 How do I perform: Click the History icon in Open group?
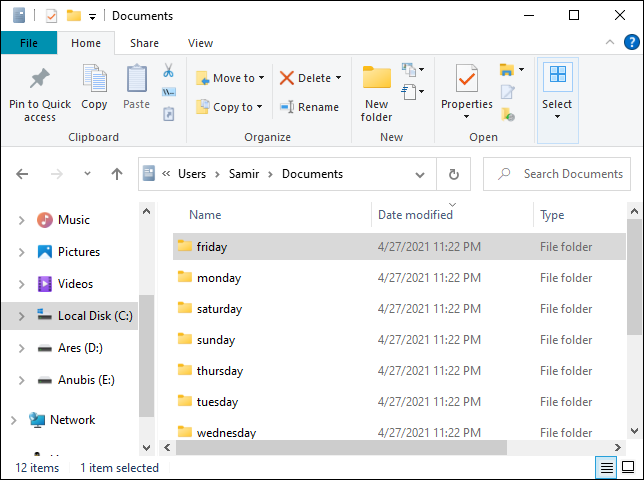coord(508,114)
